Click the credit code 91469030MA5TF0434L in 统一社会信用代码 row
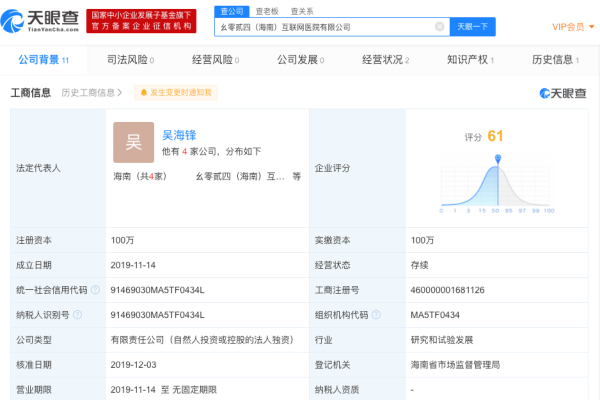Screen dimensions: 600x400 (157, 290)
